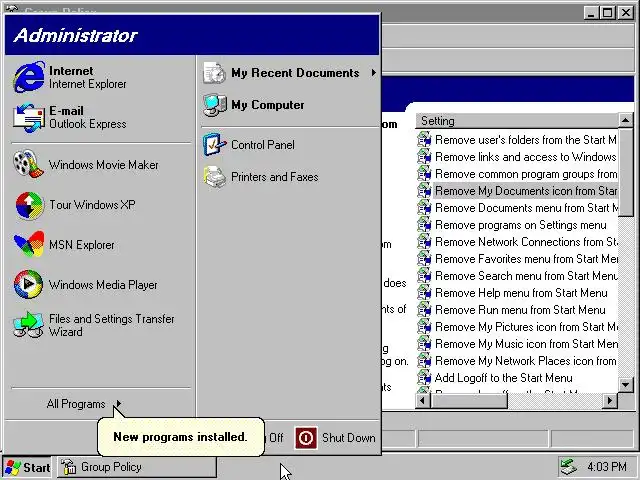Click policy icon beside Remove Search menu

point(424,276)
